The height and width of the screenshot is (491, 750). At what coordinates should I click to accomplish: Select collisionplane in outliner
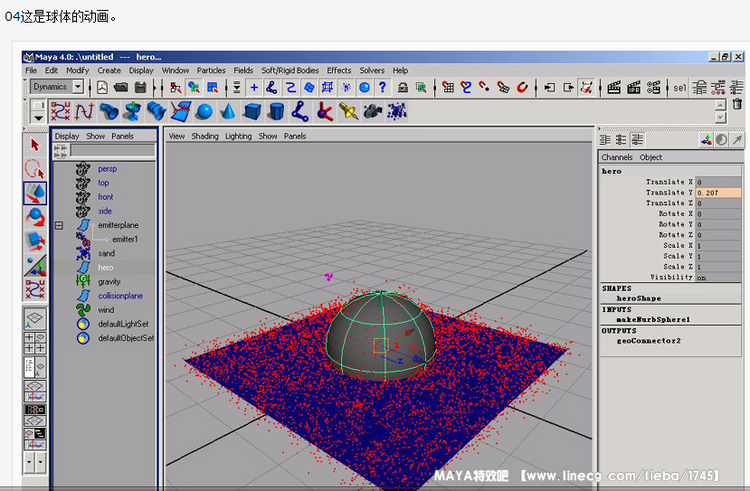(121, 296)
